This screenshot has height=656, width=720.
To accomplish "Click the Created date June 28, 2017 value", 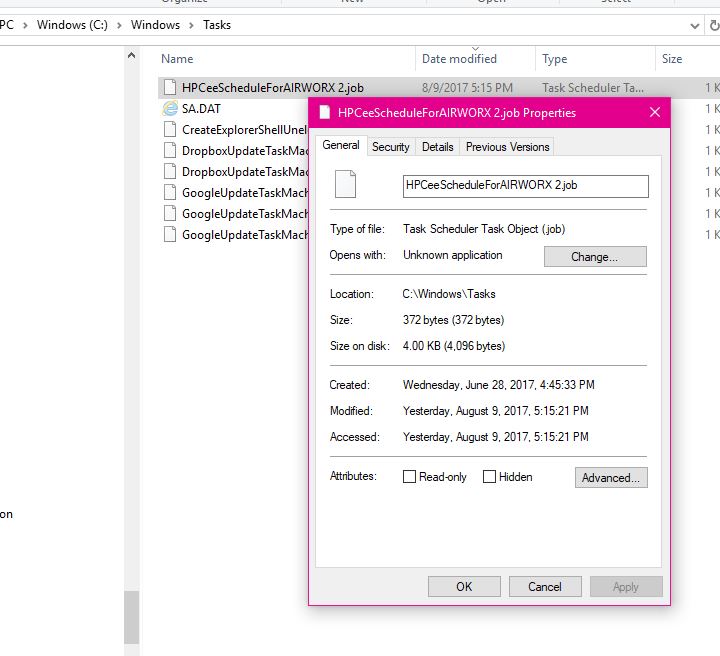I will click(498, 385).
